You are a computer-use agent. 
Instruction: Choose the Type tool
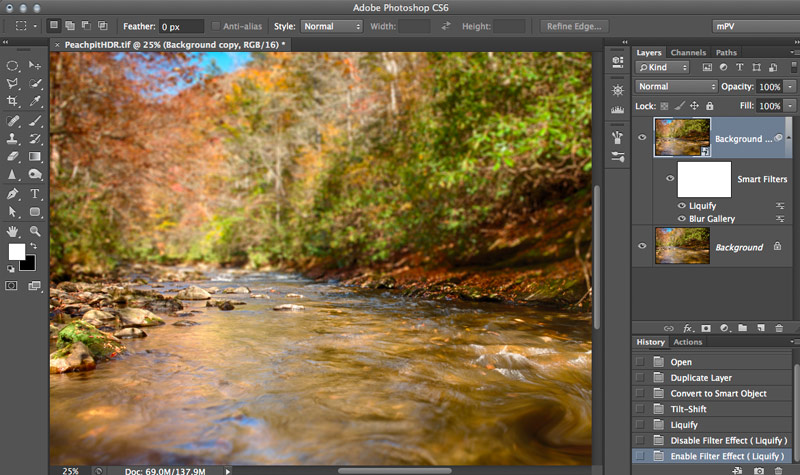click(x=36, y=193)
